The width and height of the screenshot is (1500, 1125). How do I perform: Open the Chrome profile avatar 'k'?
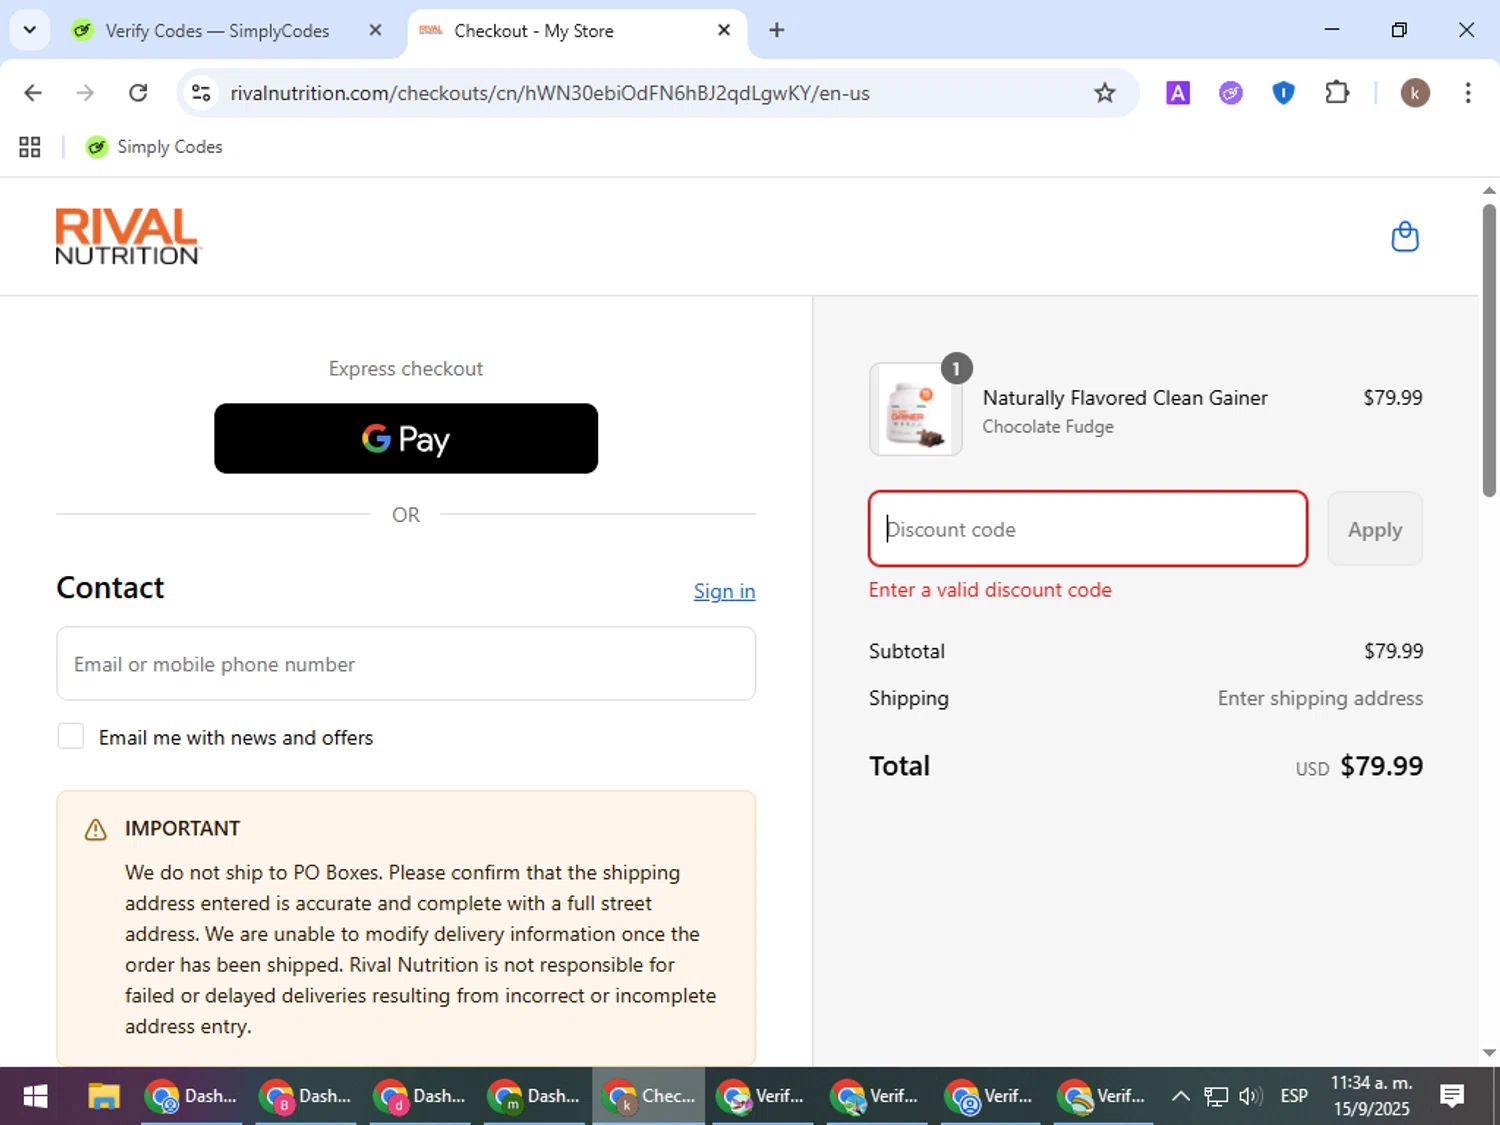[1414, 93]
